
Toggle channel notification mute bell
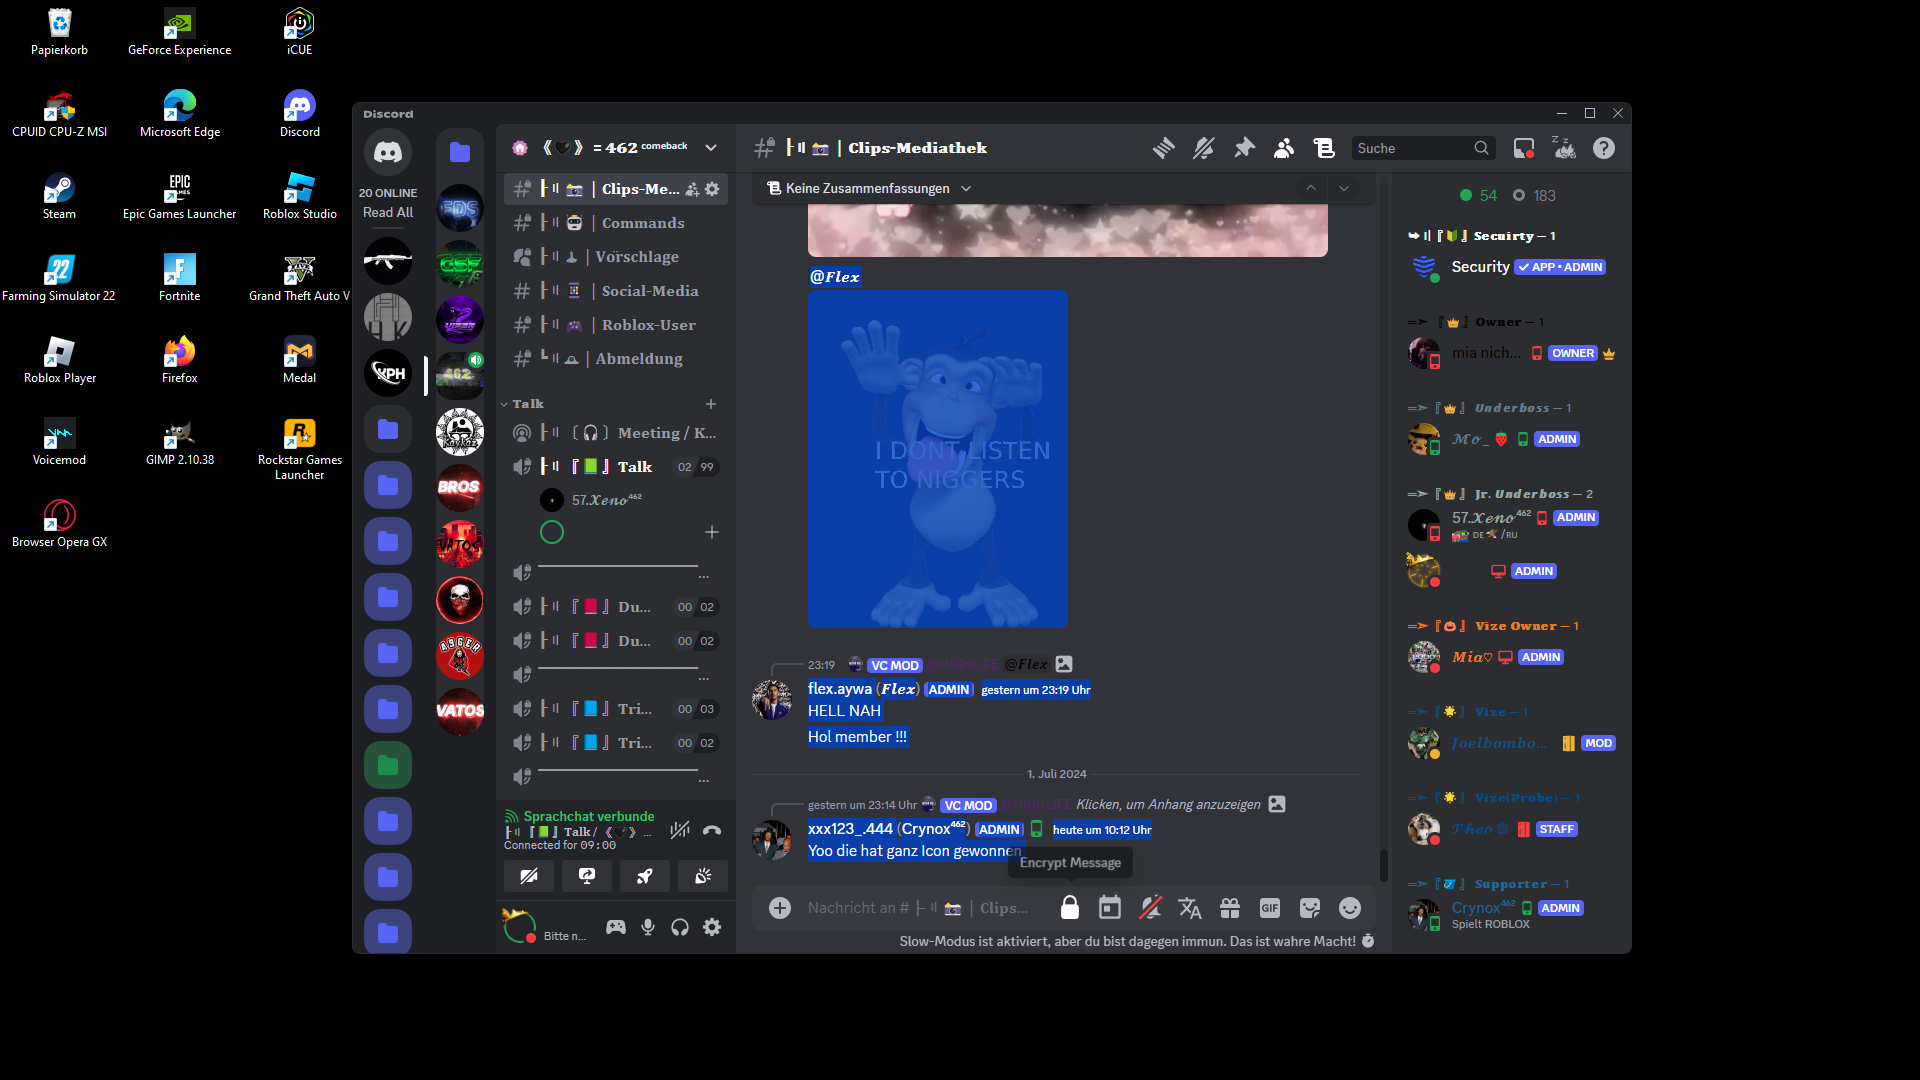tap(1204, 148)
